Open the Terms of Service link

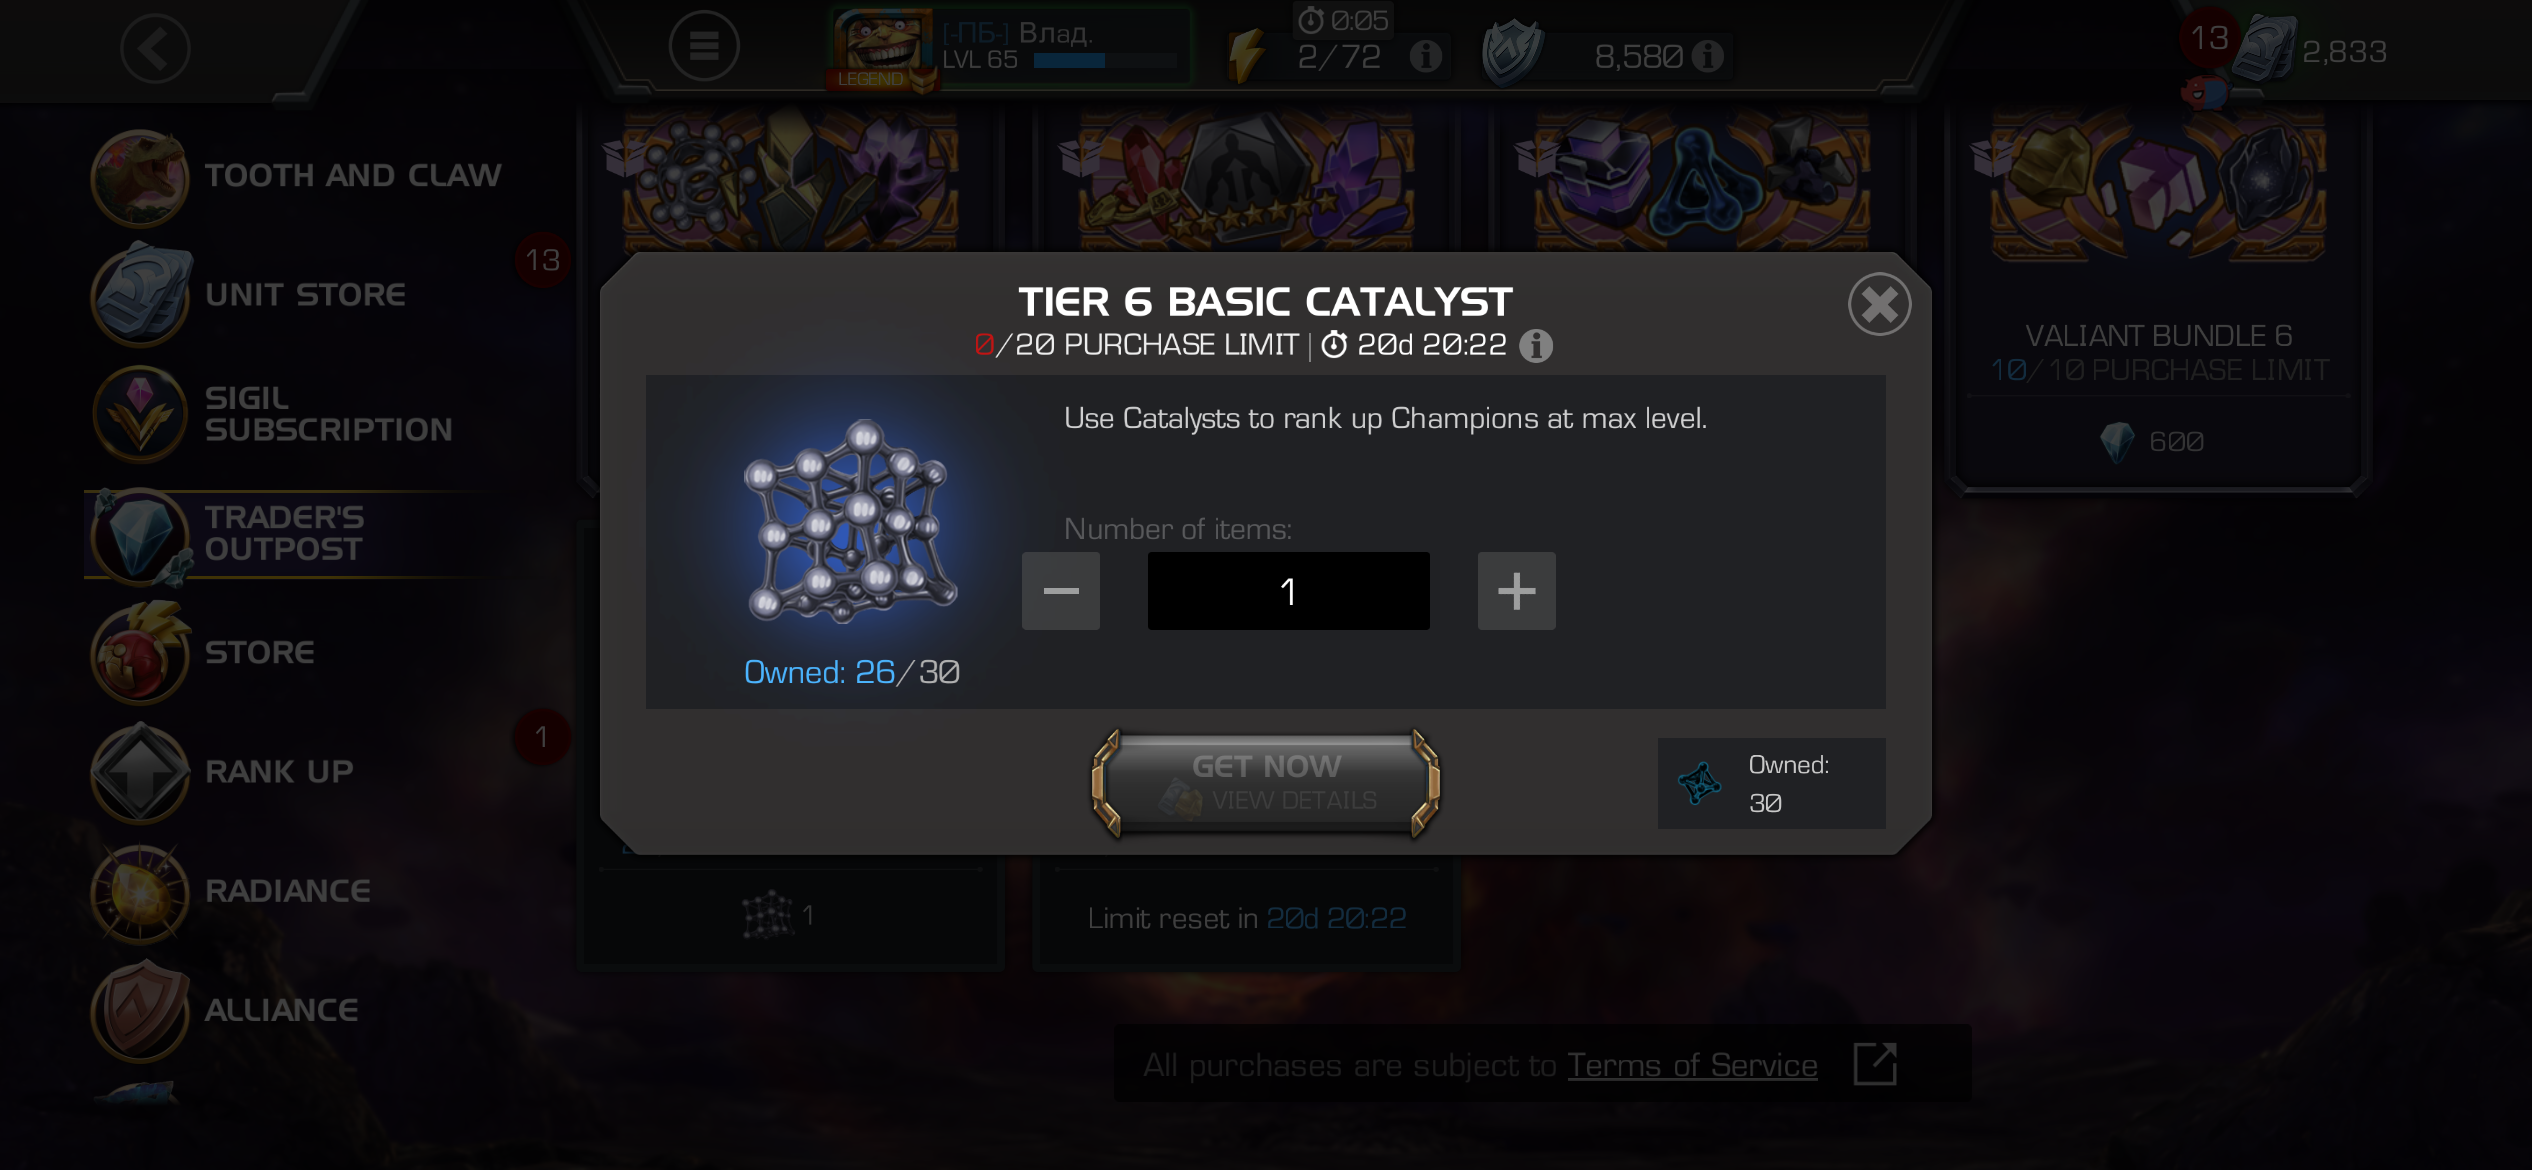(x=1692, y=1065)
